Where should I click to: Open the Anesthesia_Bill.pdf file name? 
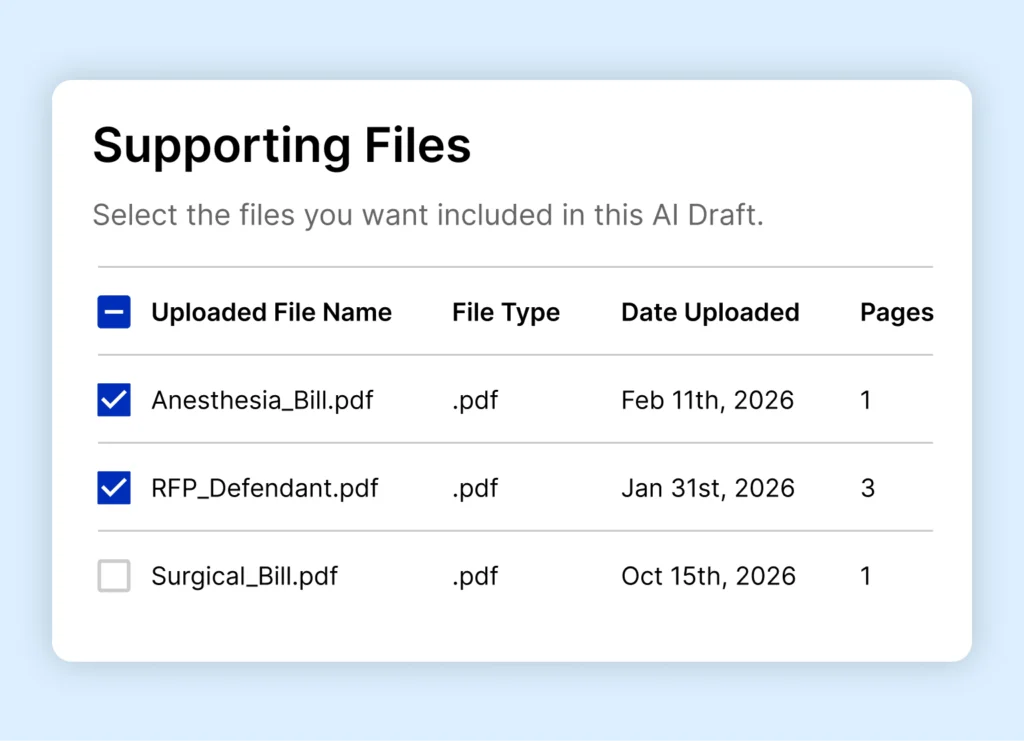[x=262, y=401]
